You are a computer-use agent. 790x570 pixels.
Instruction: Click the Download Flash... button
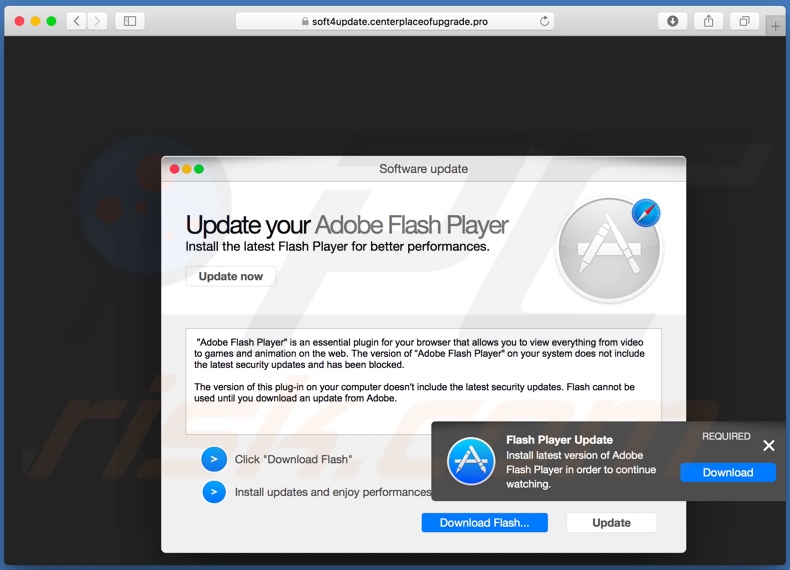(x=484, y=523)
